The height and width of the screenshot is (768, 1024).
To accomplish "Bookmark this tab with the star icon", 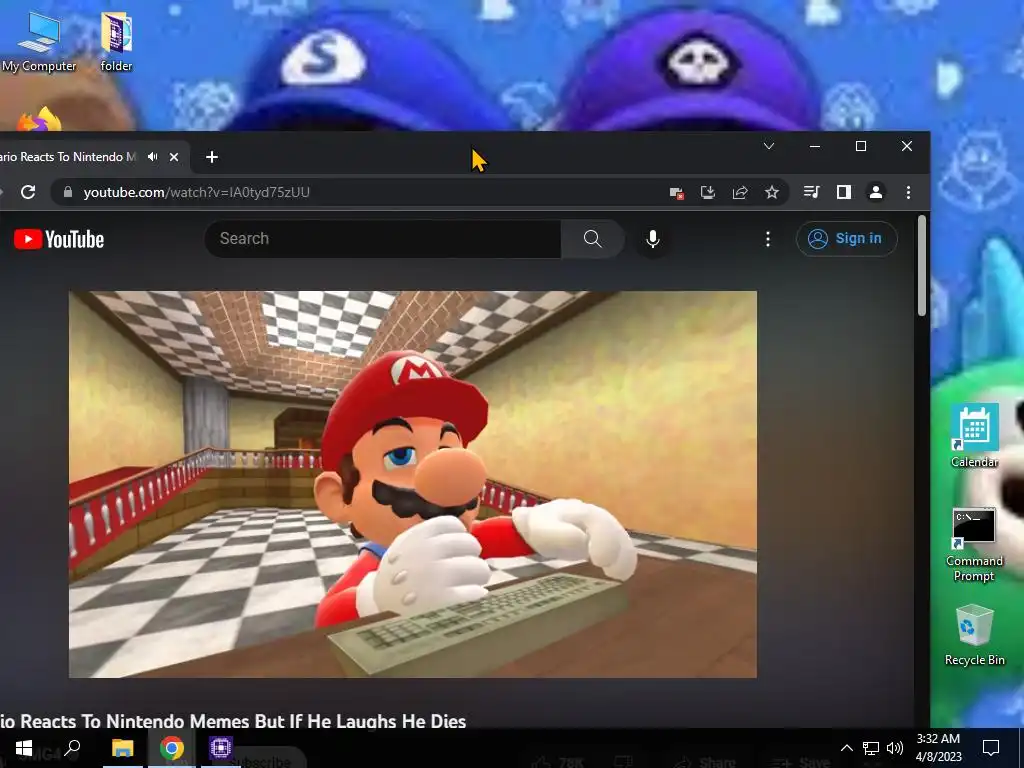I will 772,192.
